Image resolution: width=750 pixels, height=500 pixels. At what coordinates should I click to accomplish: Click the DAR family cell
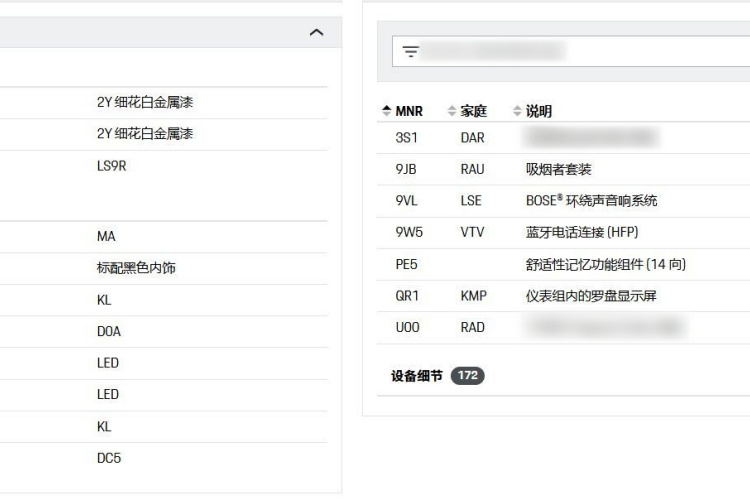tap(473, 138)
